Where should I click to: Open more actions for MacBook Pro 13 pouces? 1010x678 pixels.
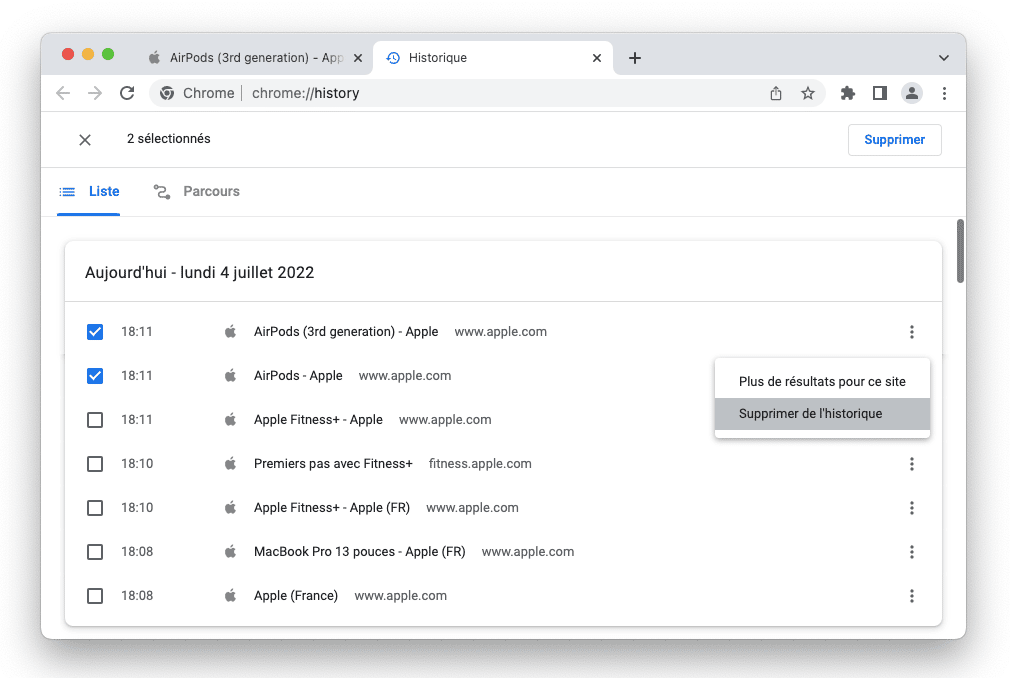(911, 552)
